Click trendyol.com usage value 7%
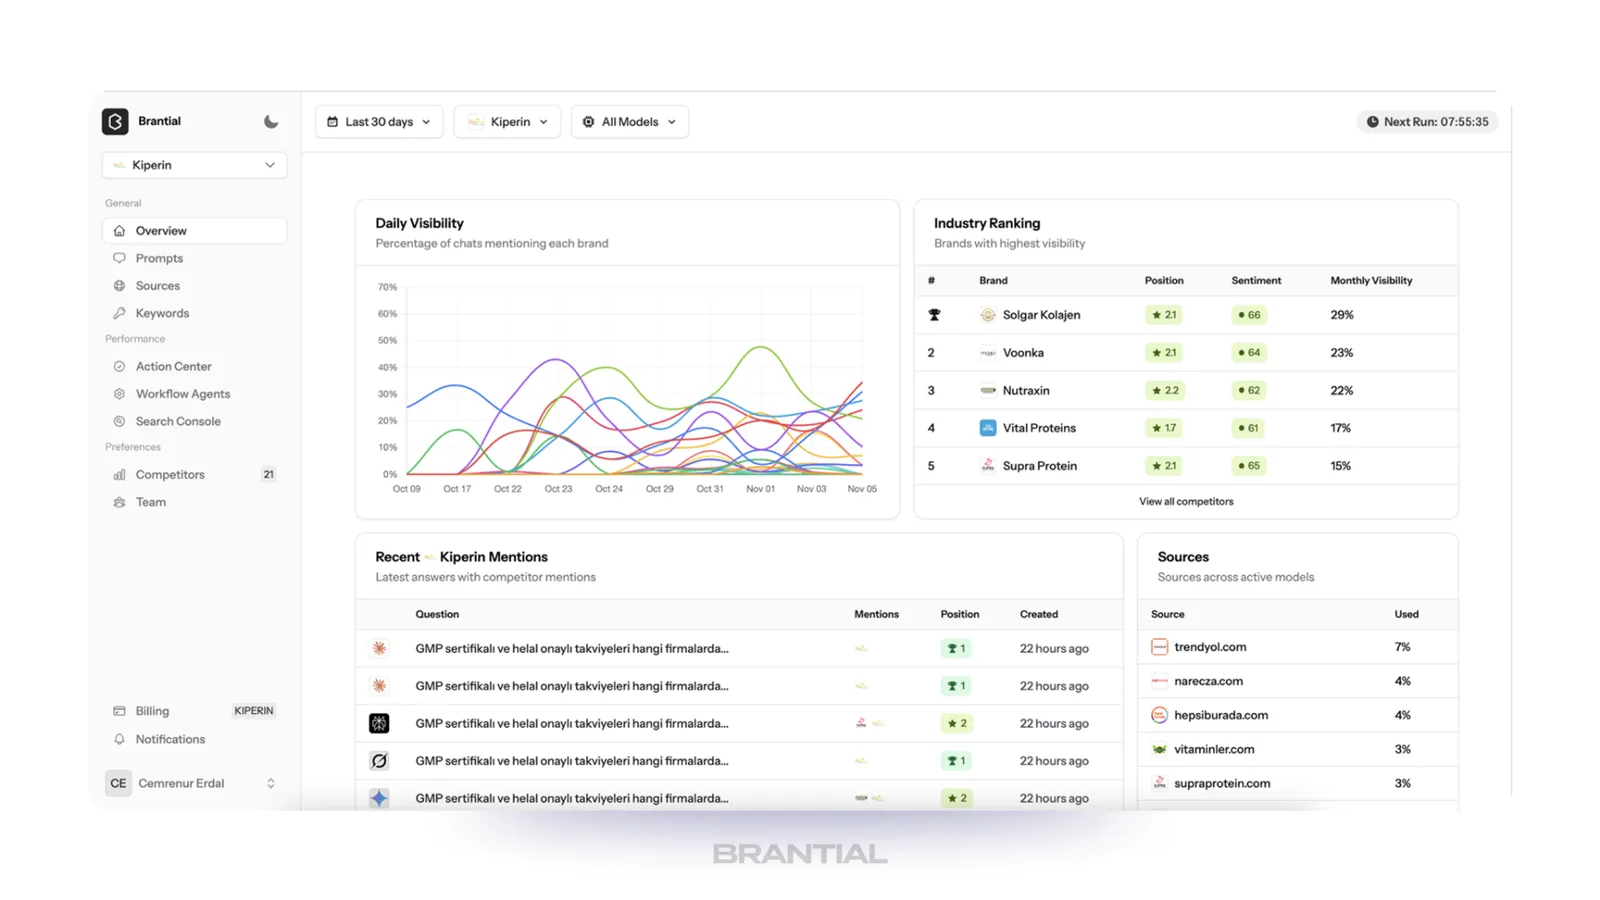The width and height of the screenshot is (1600, 900). 1402,647
